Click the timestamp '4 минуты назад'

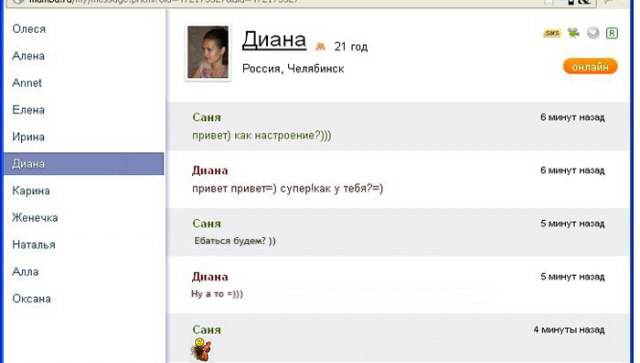[x=569, y=330]
